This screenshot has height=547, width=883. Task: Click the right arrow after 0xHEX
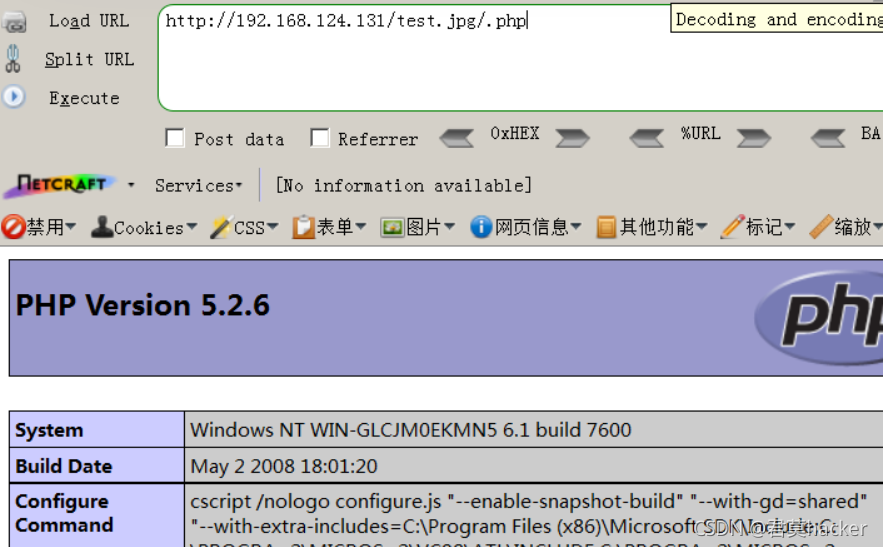point(572,138)
